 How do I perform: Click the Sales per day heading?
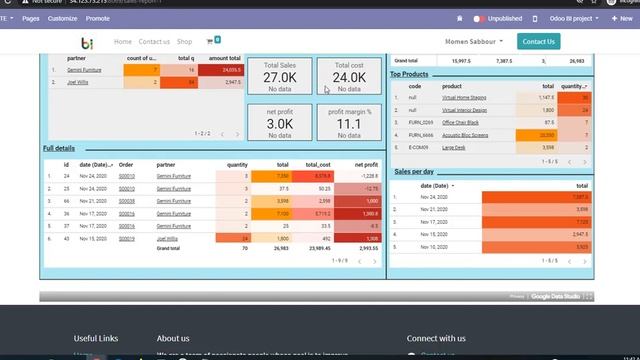(414, 172)
